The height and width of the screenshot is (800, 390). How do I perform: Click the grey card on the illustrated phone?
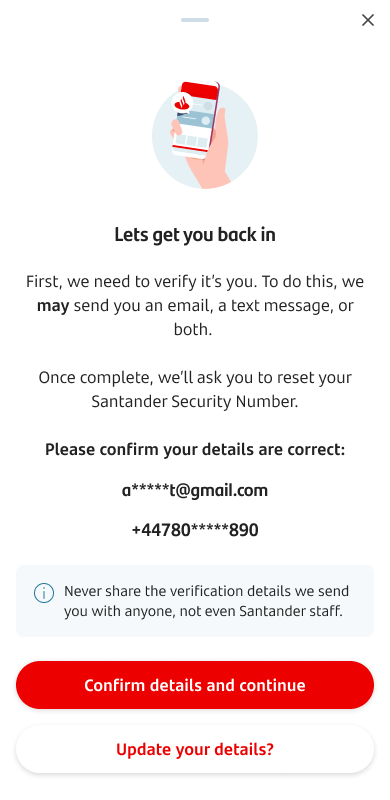[x=197, y=121]
